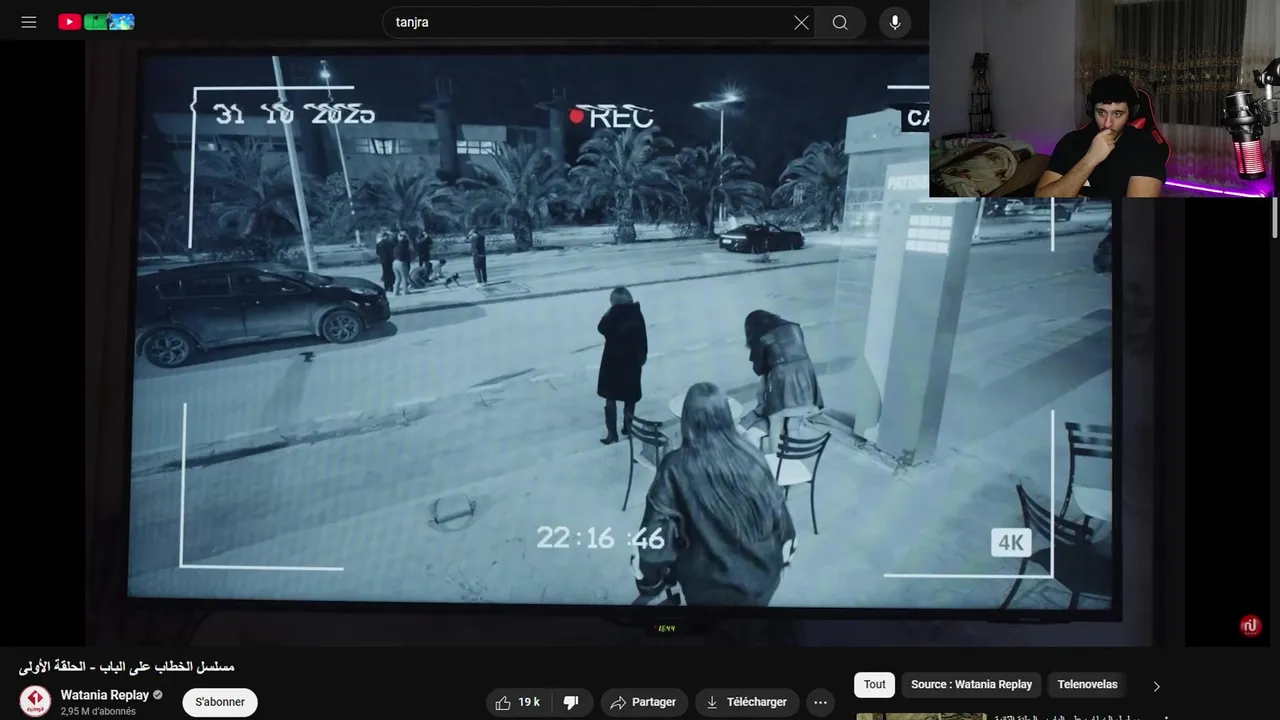The width and height of the screenshot is (1280, 720).
Task: Click the Arabic video title text
Action: click(126, 666)
